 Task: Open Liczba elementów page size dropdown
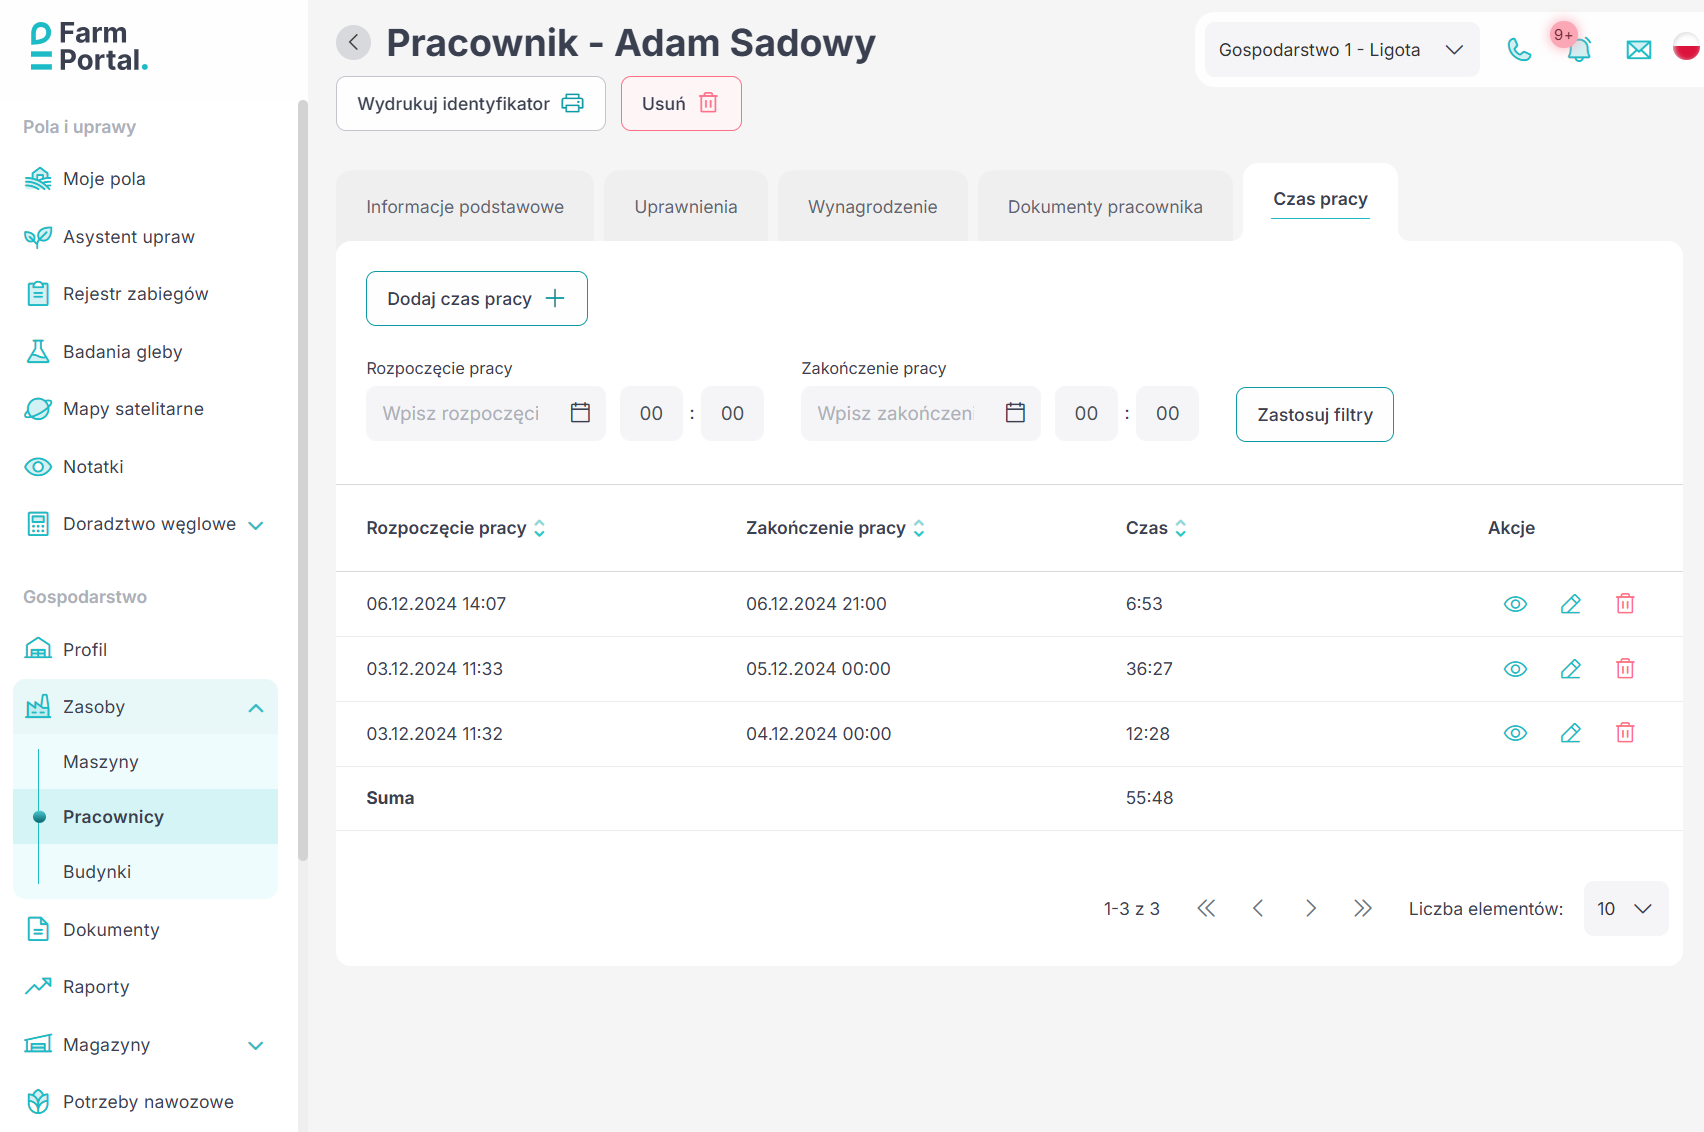(x=1625, y=909)
